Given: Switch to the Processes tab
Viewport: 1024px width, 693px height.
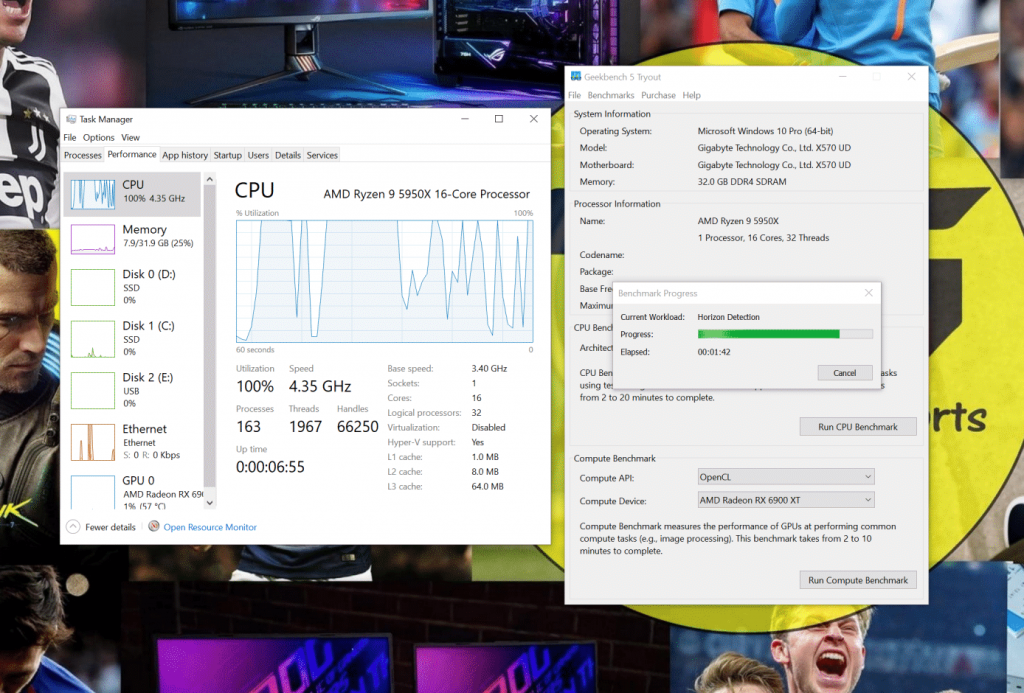Looking at the screenshot, I should [x=83, y=155].
